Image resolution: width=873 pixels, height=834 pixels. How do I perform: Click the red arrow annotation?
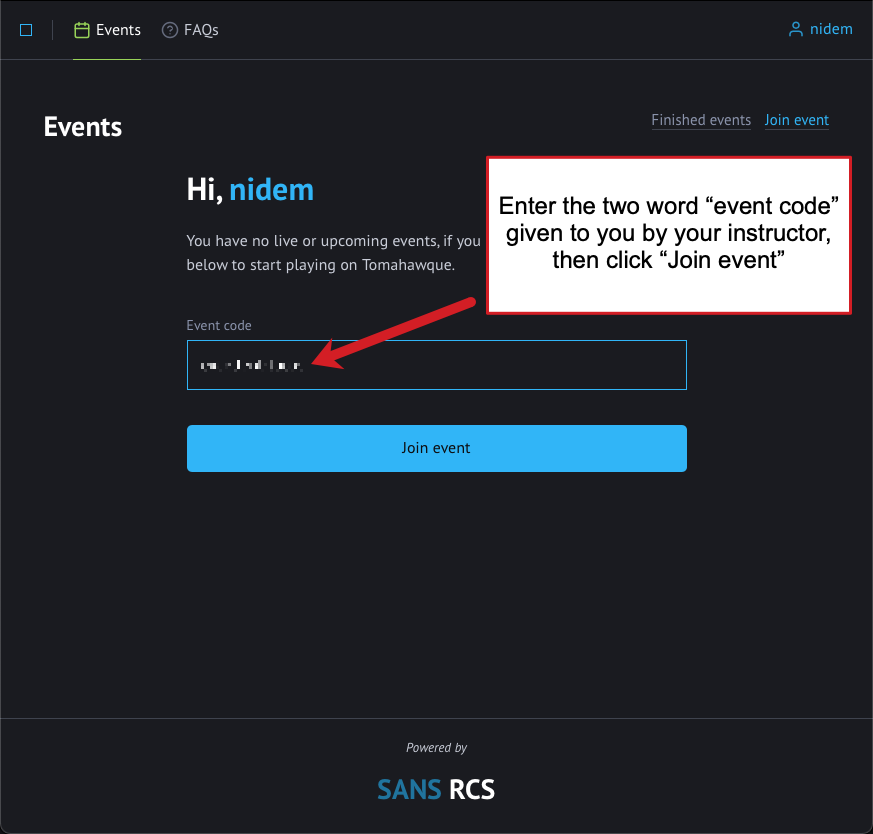point(393,333)
